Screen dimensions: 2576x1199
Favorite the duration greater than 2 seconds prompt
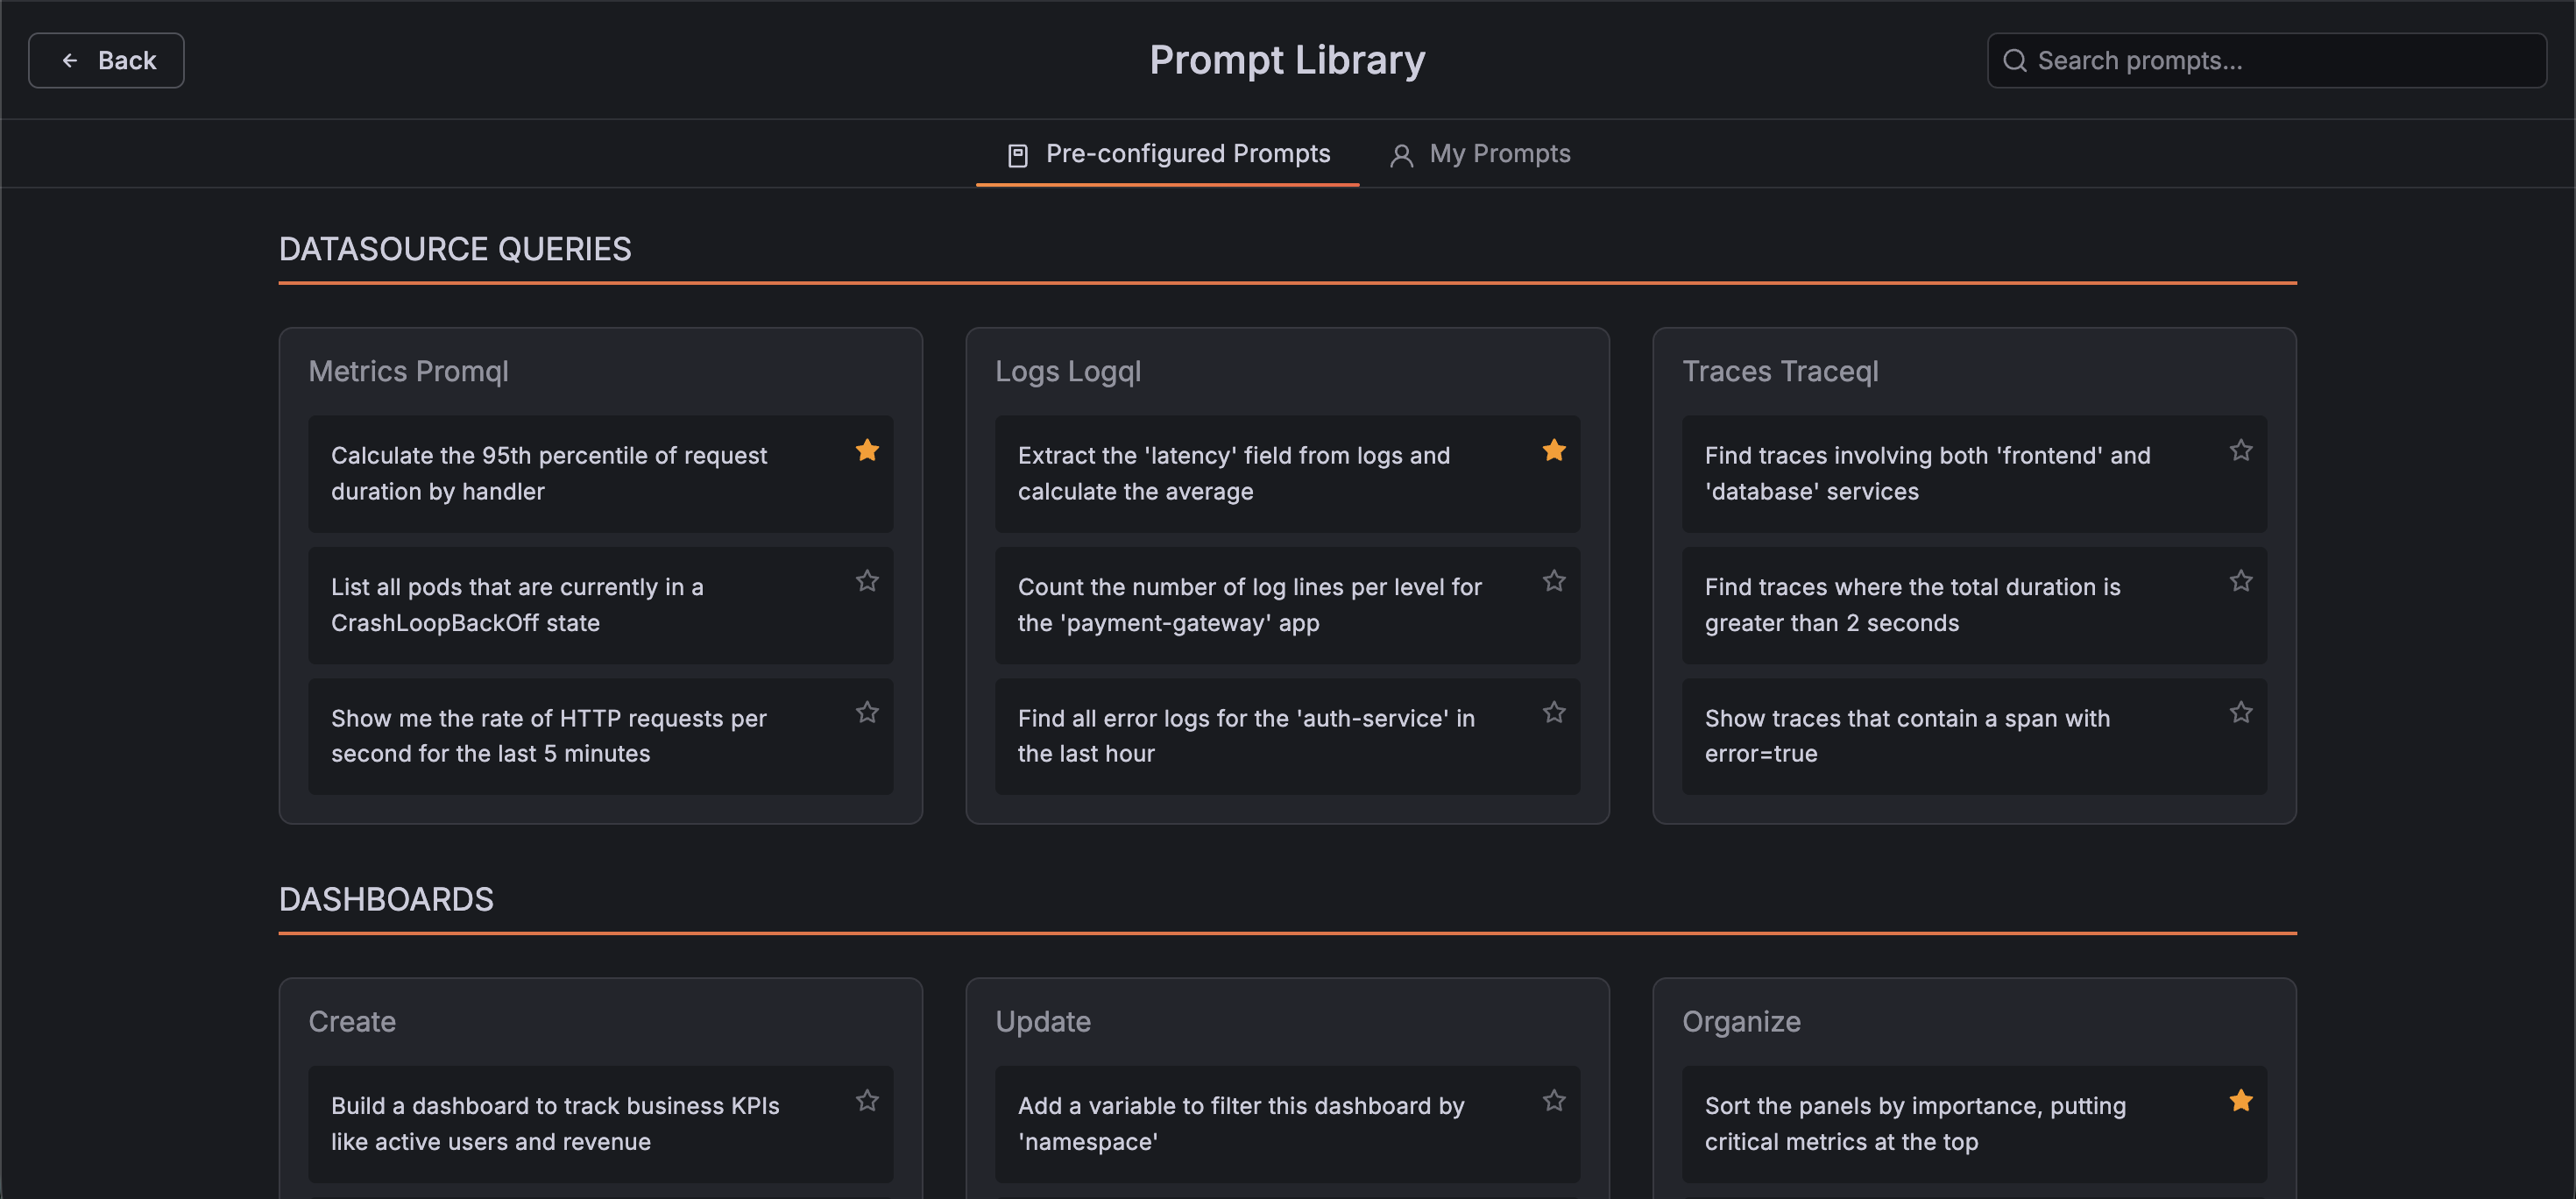(x=2241, y=581)
